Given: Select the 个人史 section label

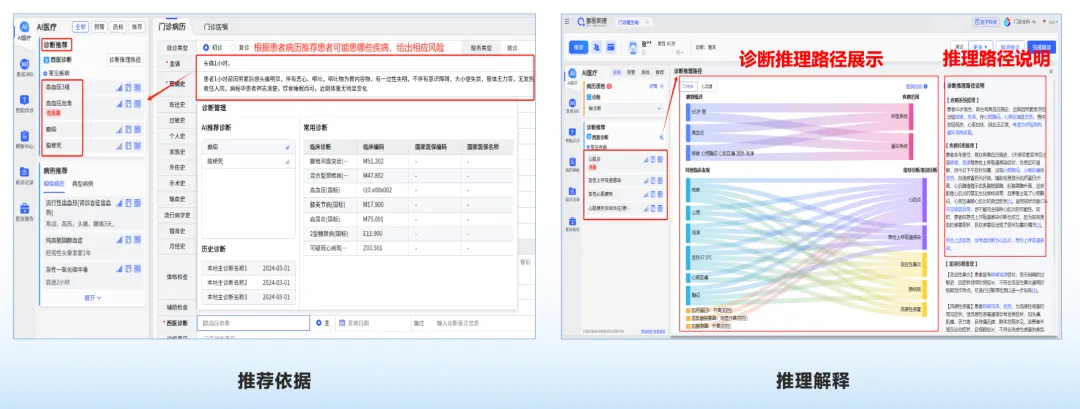Looking at the screenshot, I should pyautogui.click(x=177, y=136).
